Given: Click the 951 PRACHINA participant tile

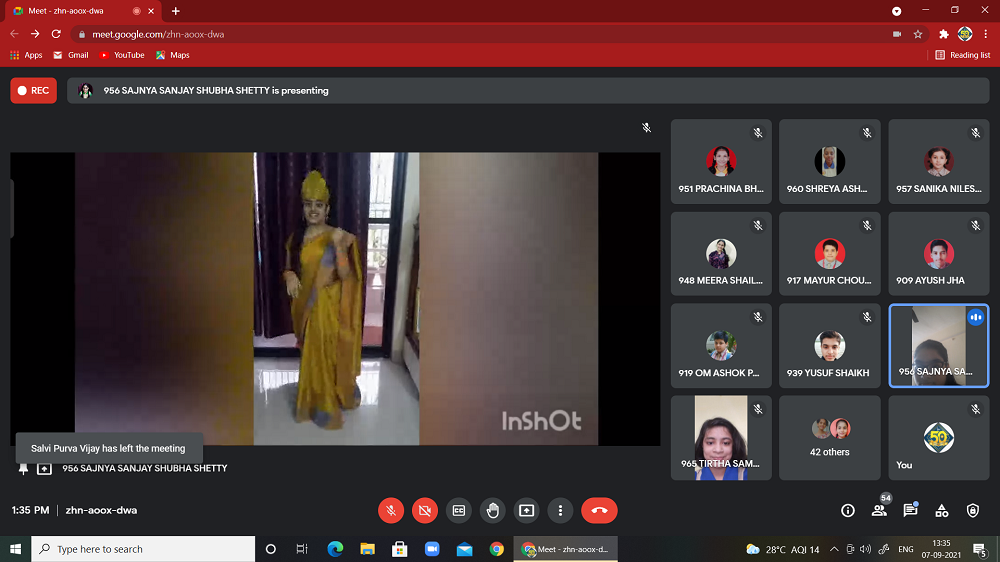Looking at the screenshot, I should [721, 162].
